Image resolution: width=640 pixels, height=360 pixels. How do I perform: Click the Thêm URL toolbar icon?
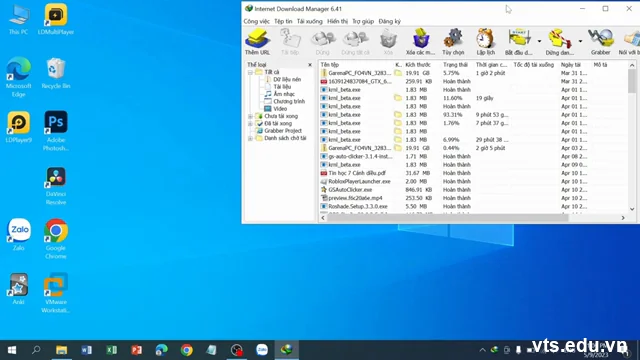pyautogui.click(x=257, y=42)
